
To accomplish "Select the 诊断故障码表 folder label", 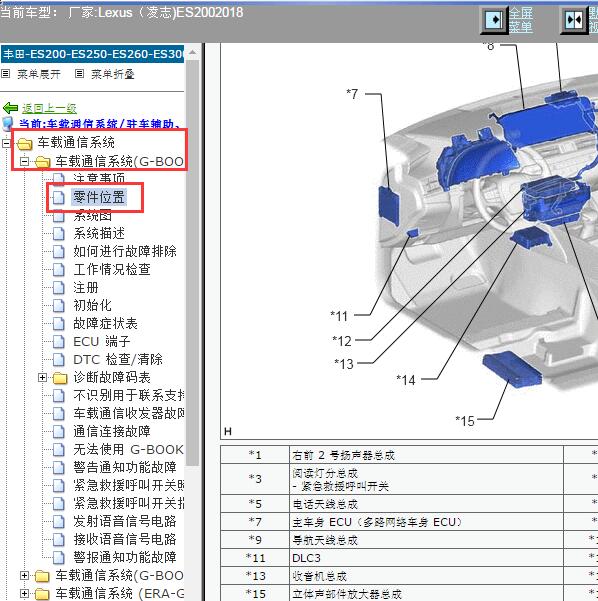I will click(112, 378).
